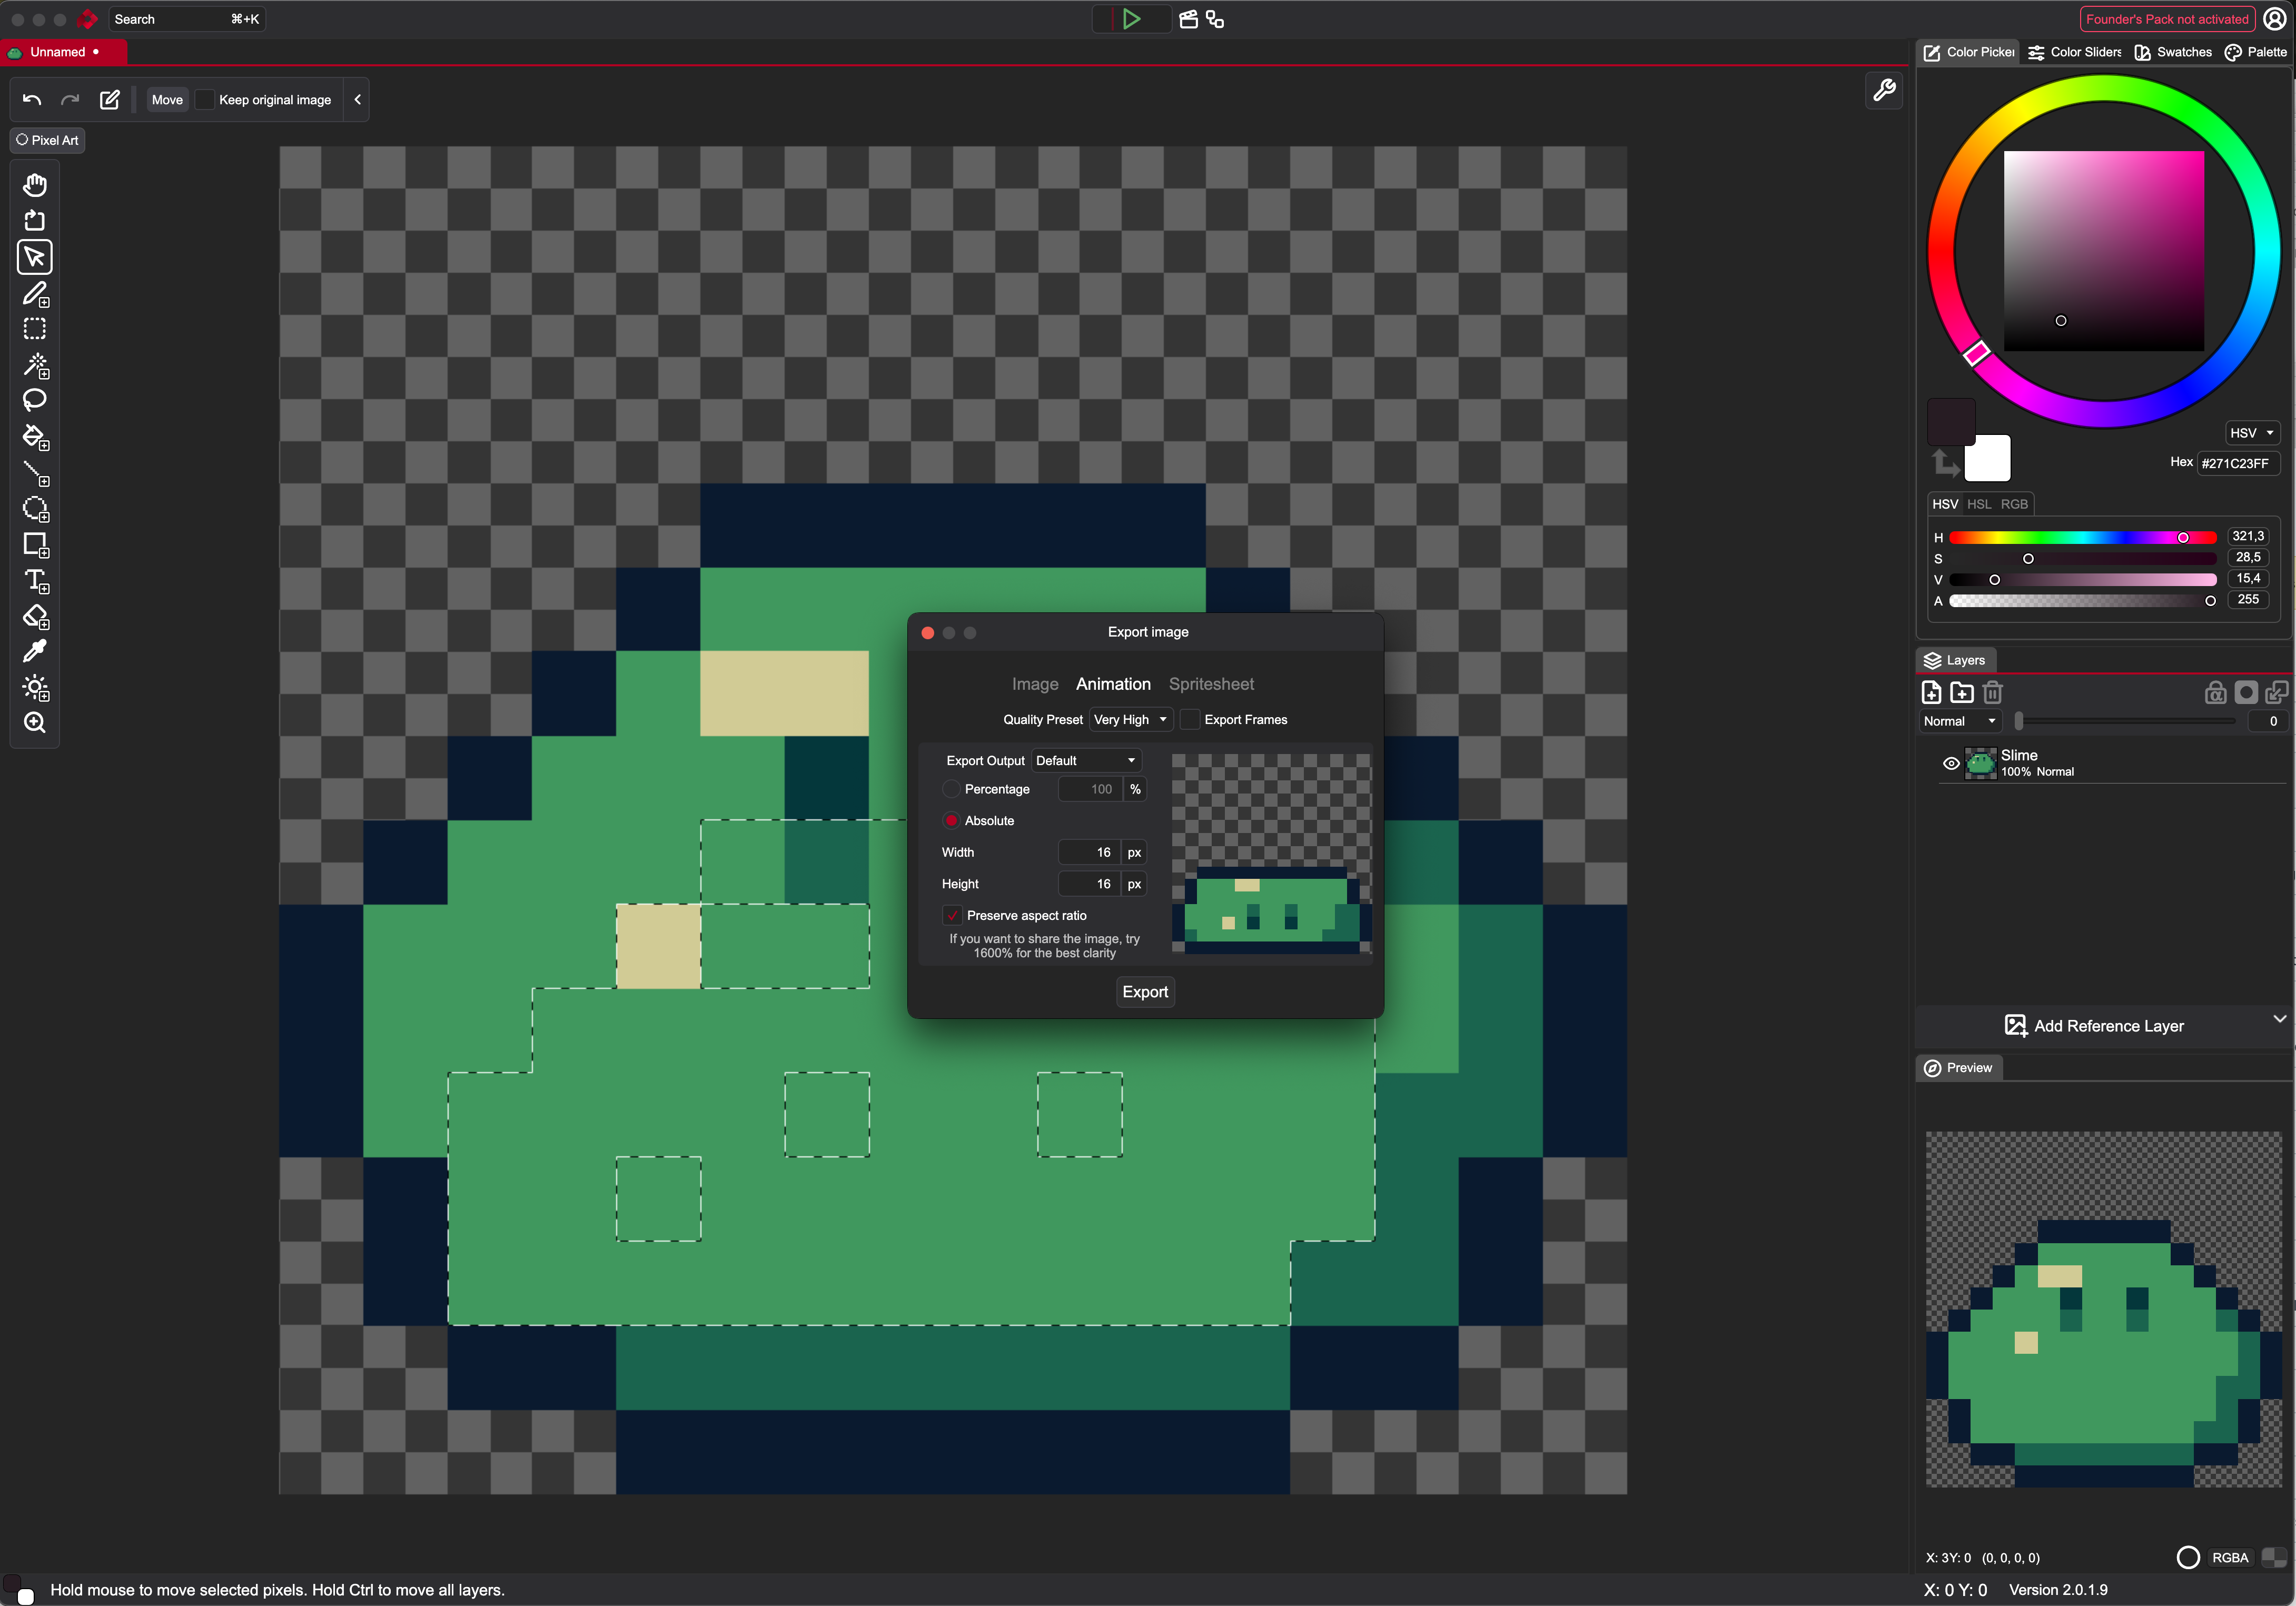Select the Flood Fill bucket tool

pos(35,437)
